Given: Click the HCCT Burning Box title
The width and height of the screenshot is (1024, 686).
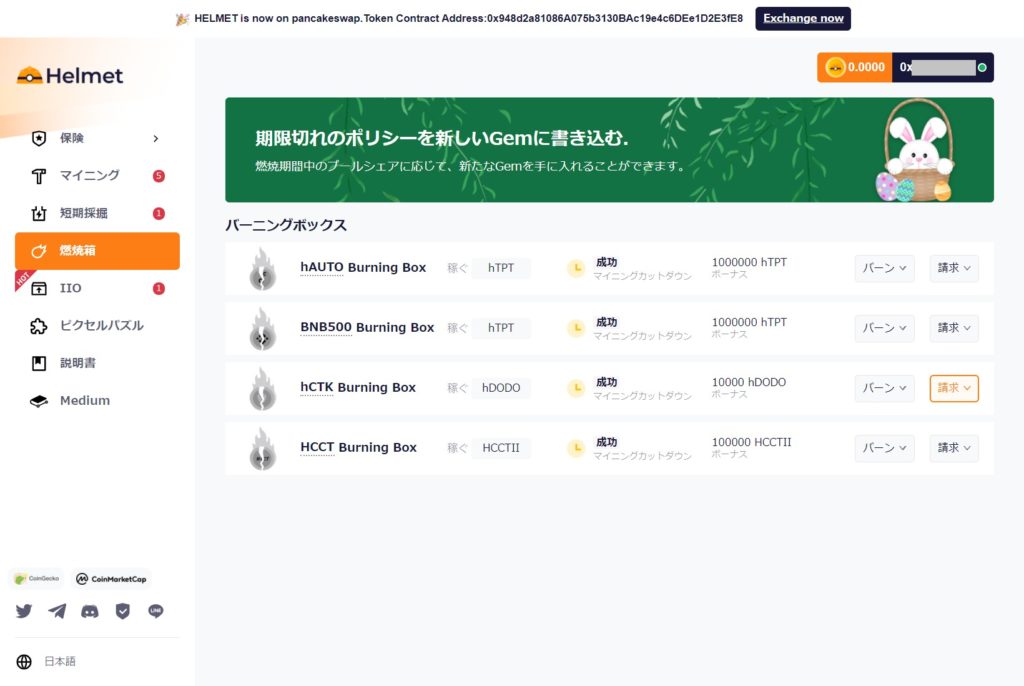Looking at the screenshot, I should [x=359, y=448].
